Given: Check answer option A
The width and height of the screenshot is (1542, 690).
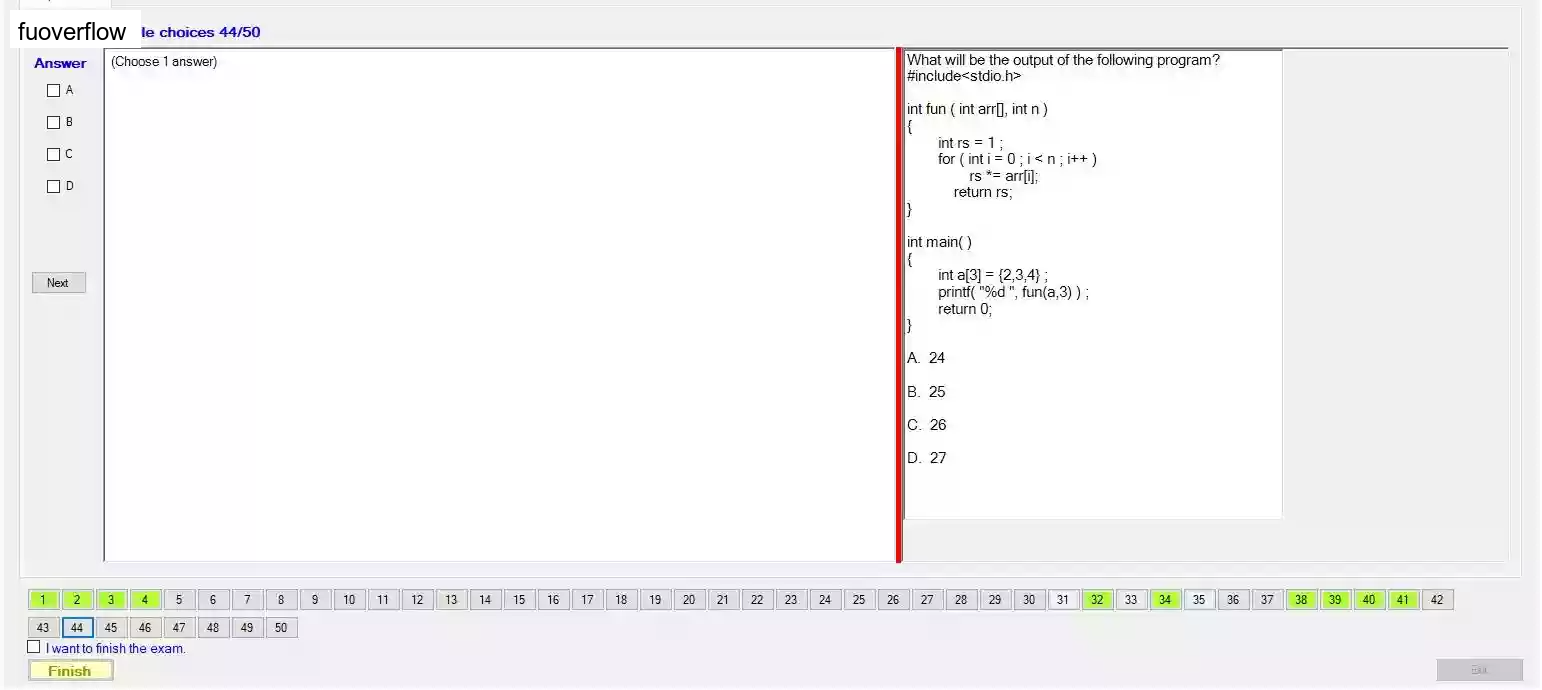Looking at the screenshot, I should tap(54, 91).
